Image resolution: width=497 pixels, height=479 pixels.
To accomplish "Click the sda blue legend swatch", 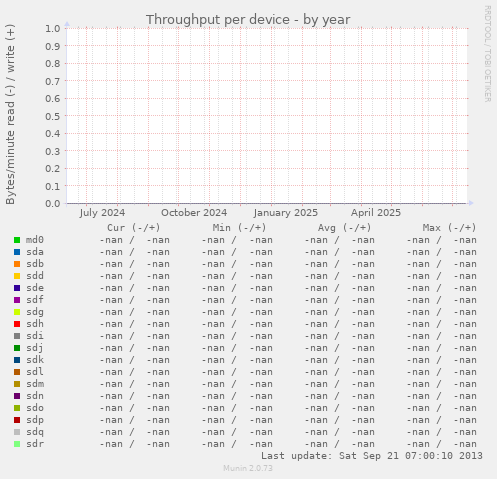I will pyautogui.click(x=17, y=252).
